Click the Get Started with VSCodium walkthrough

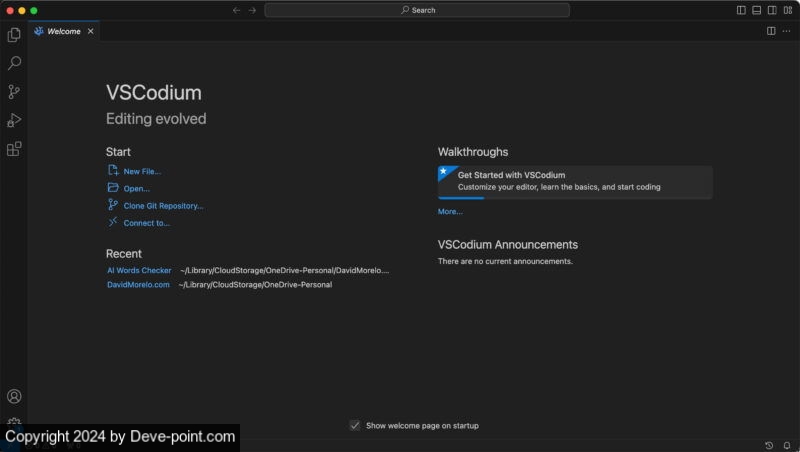[x=575, y=181]
